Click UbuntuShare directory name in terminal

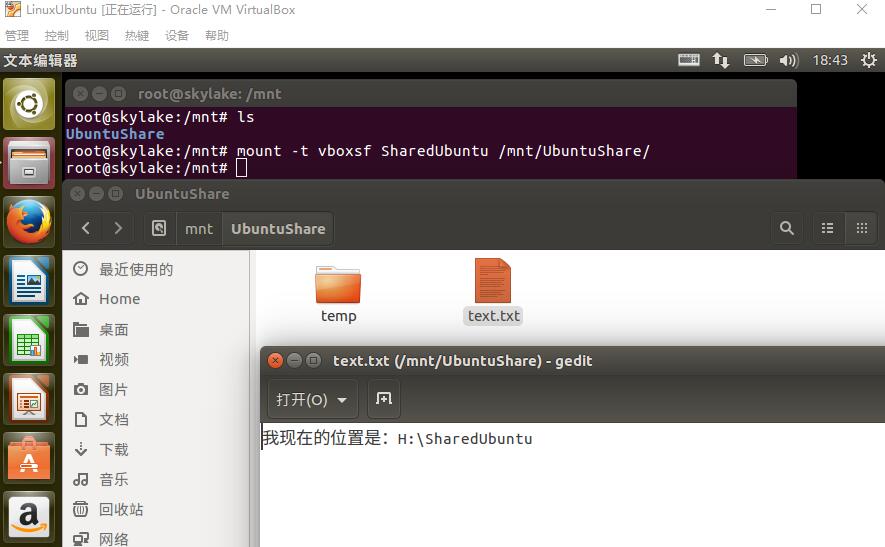tap(115, 134)
